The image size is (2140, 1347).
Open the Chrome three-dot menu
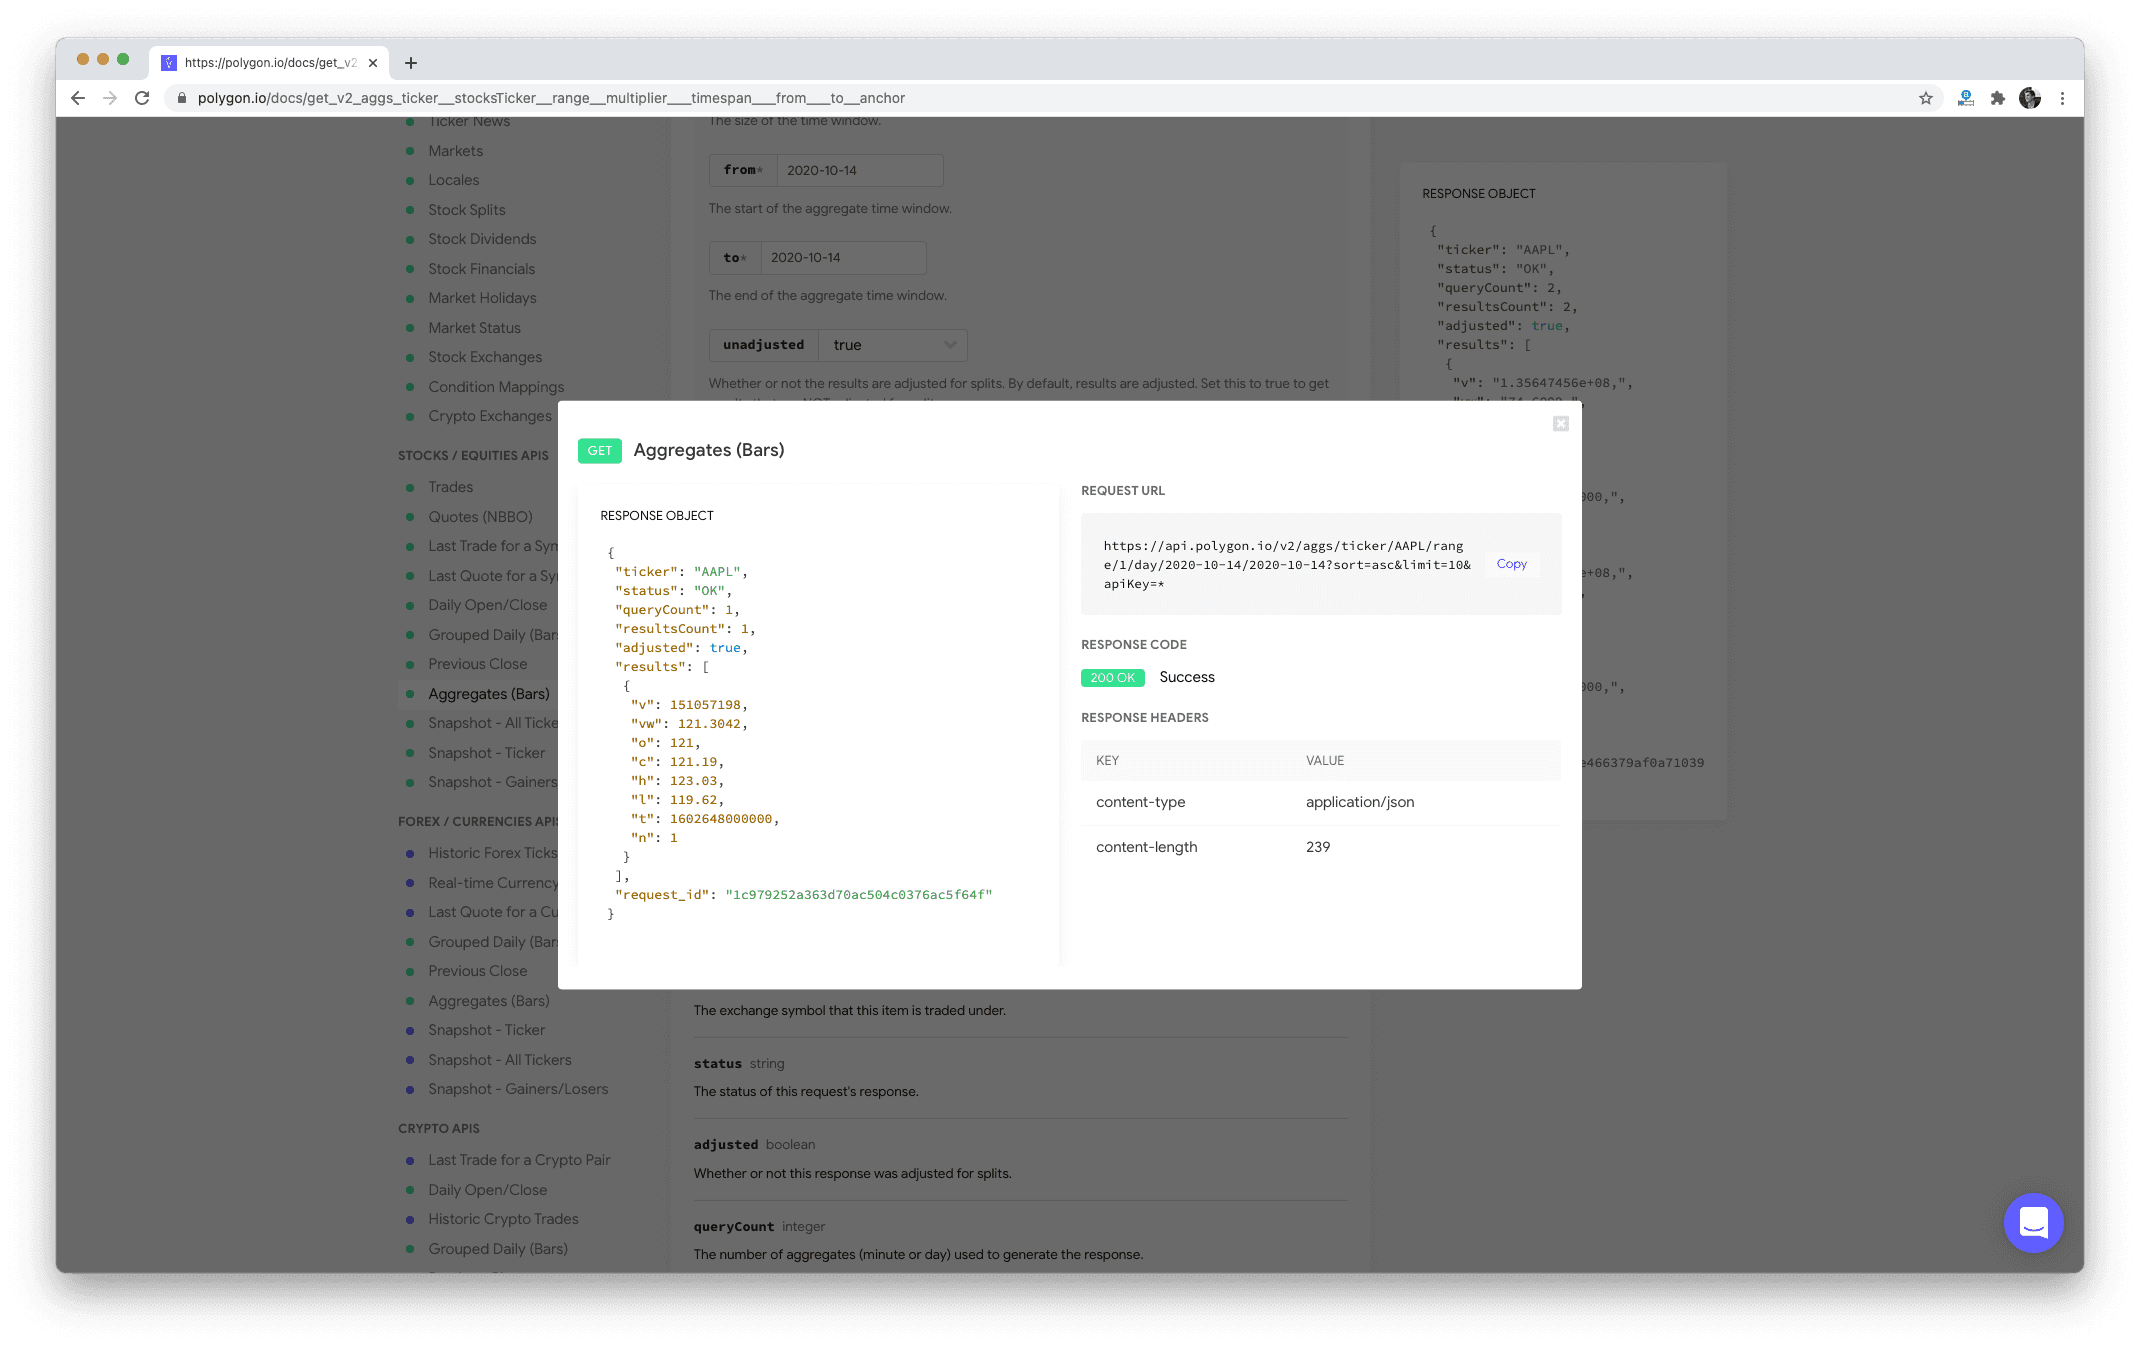[x=2062, y=98]
